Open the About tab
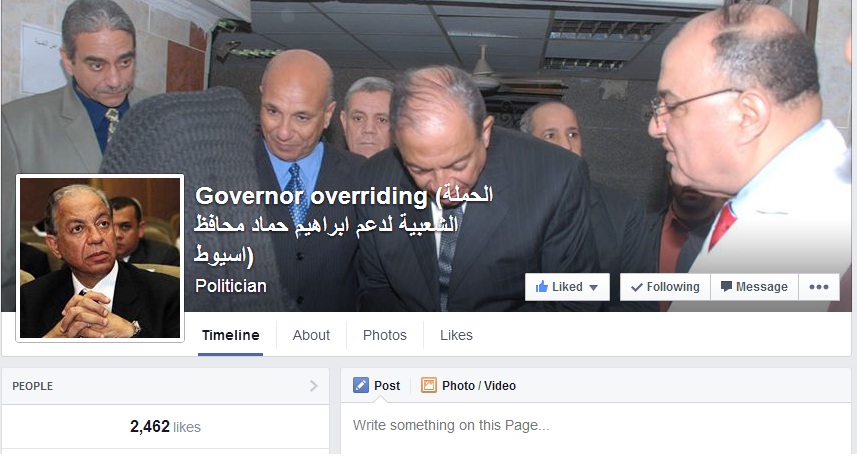Image resolution: width=857 pixels, height=460 pixels. (311, 335)
